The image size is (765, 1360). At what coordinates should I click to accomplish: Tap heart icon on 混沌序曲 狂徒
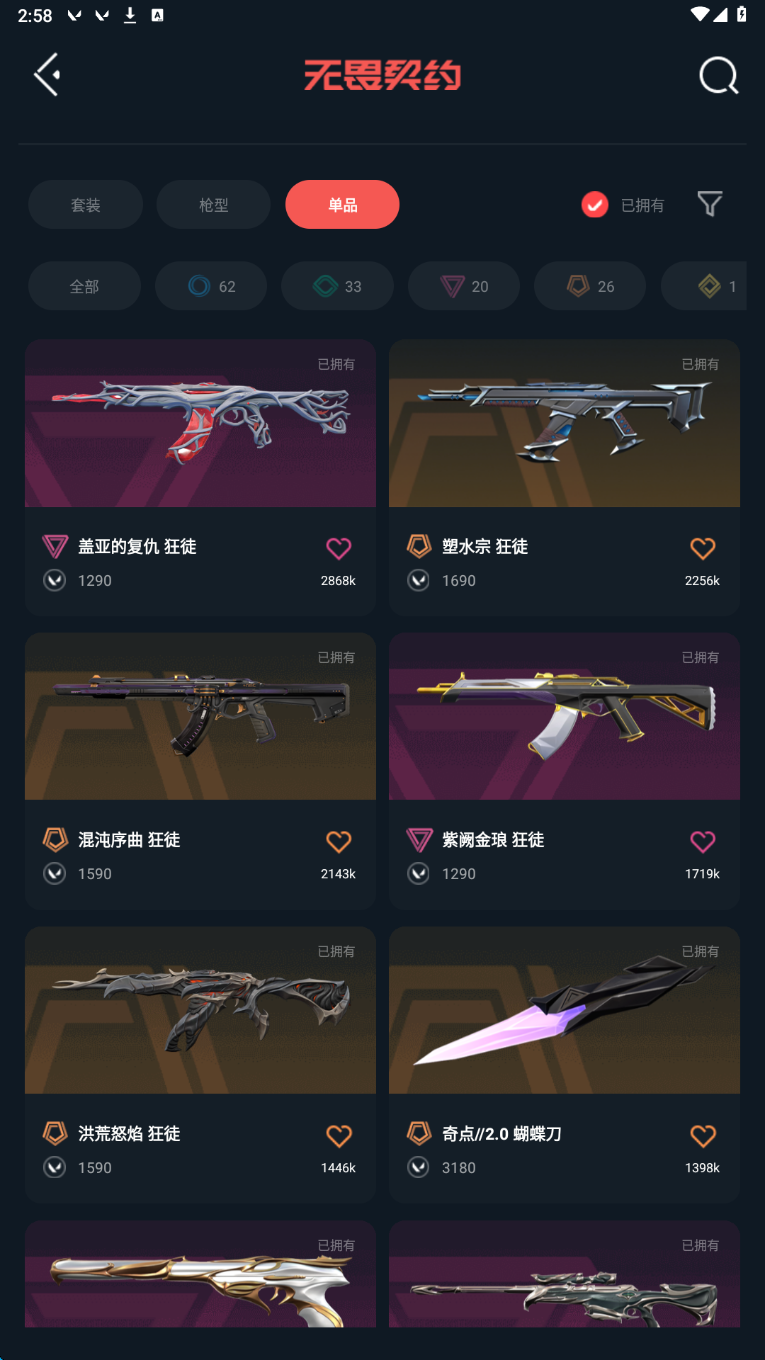click(x=339, y=842)
